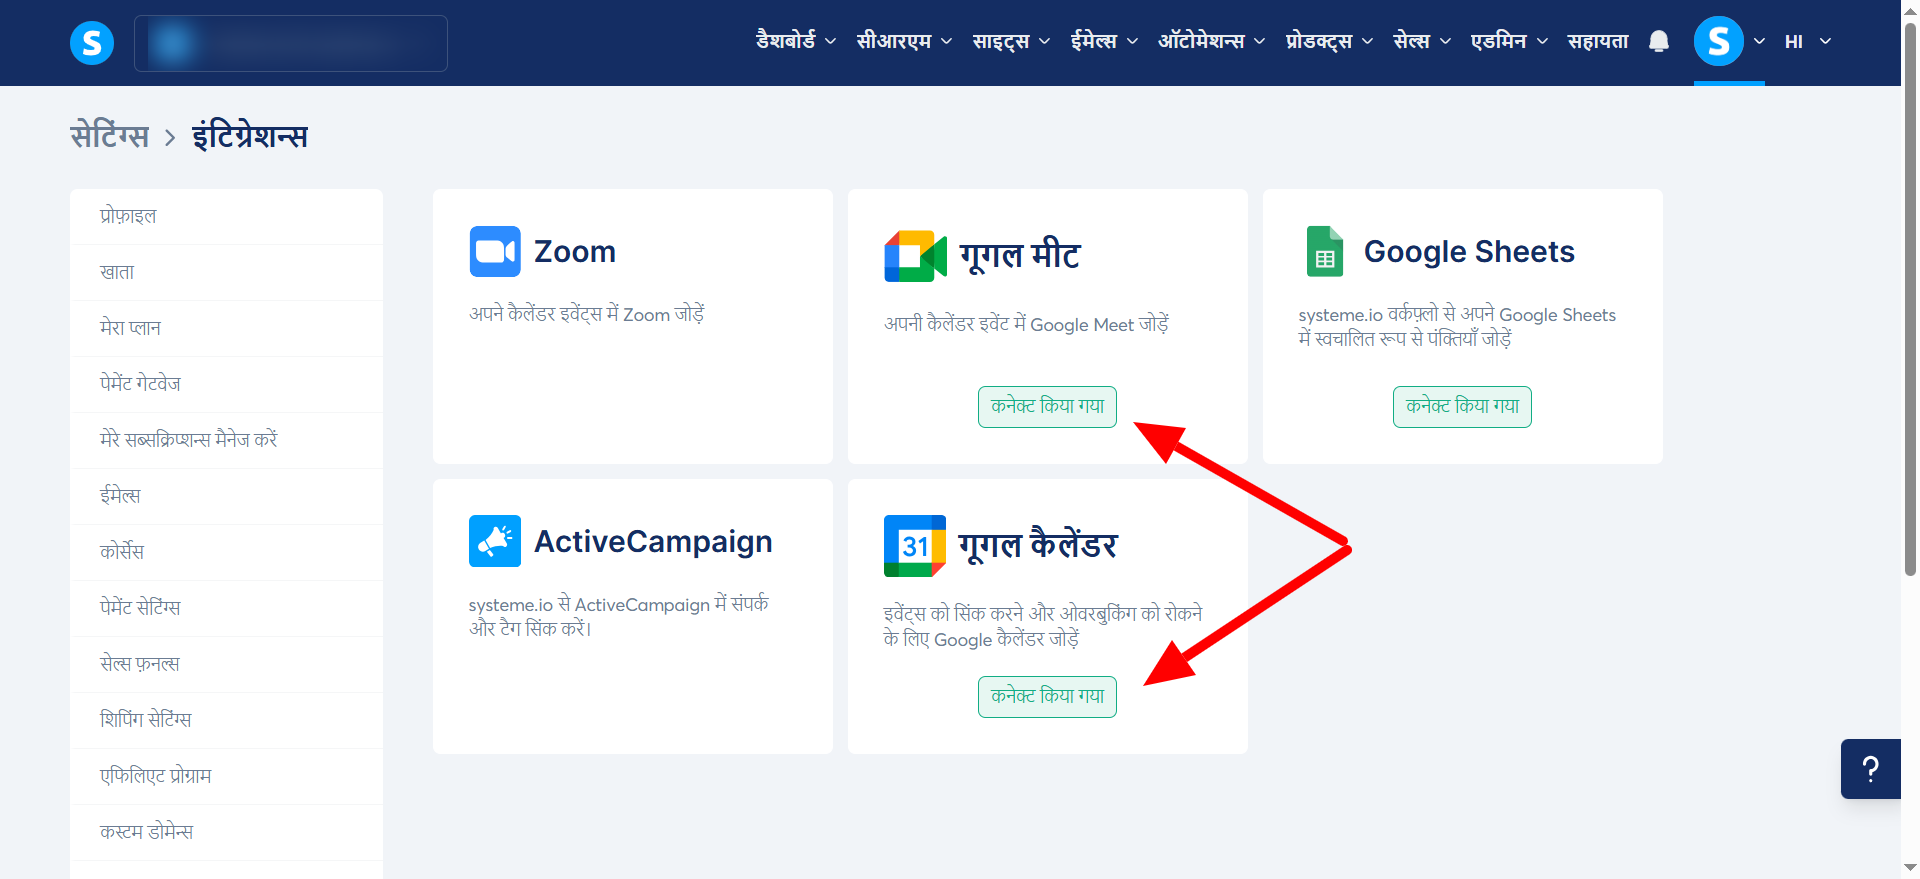Open पेमेंट गेटवेज settings

coord(227,384)
